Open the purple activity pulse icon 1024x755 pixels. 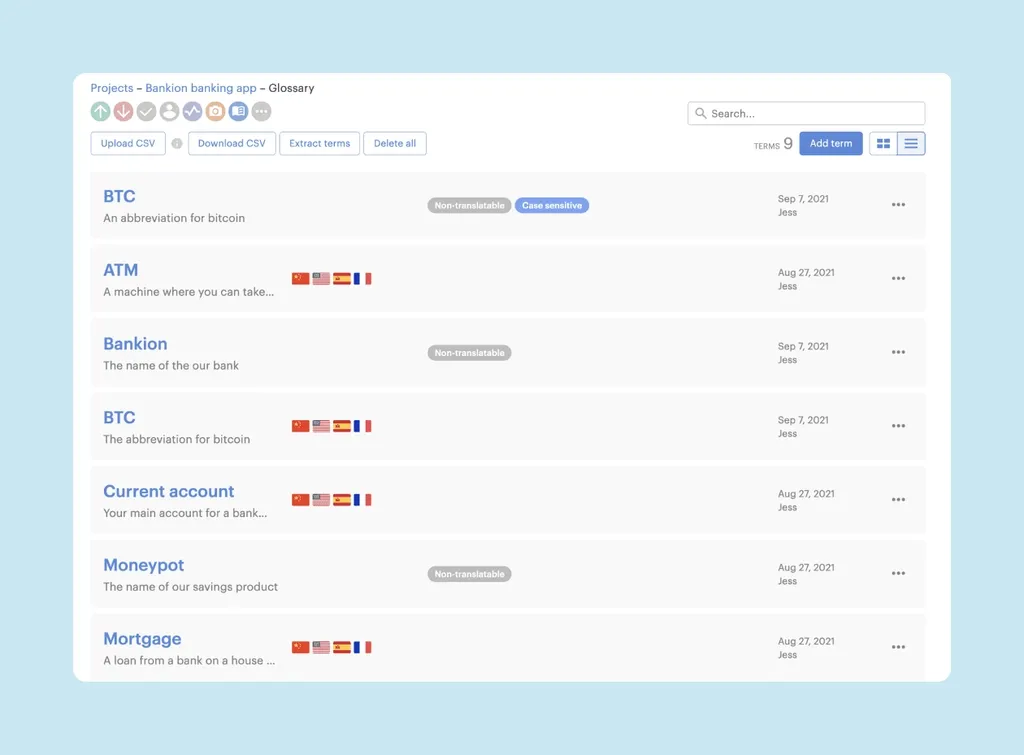(192, 112)
